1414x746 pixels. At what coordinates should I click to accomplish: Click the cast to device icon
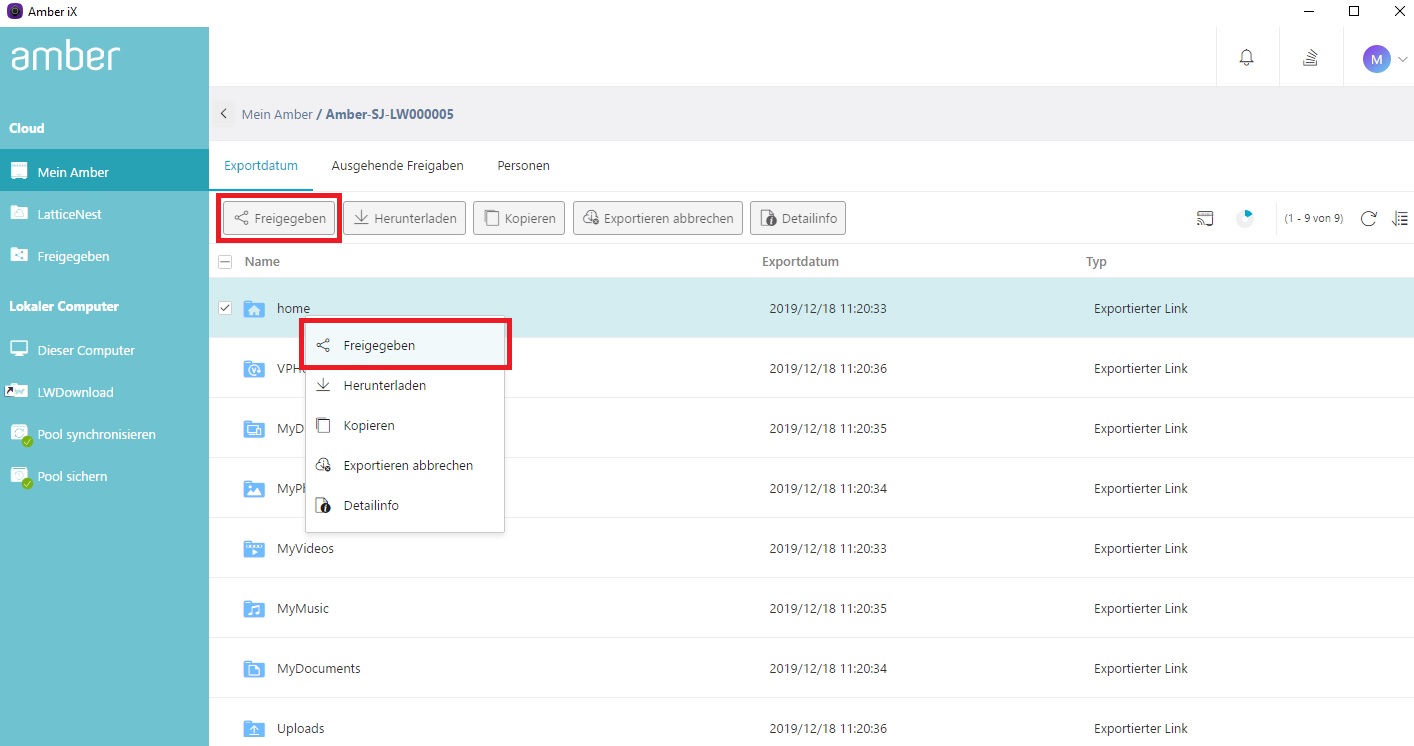[1205, 219]
